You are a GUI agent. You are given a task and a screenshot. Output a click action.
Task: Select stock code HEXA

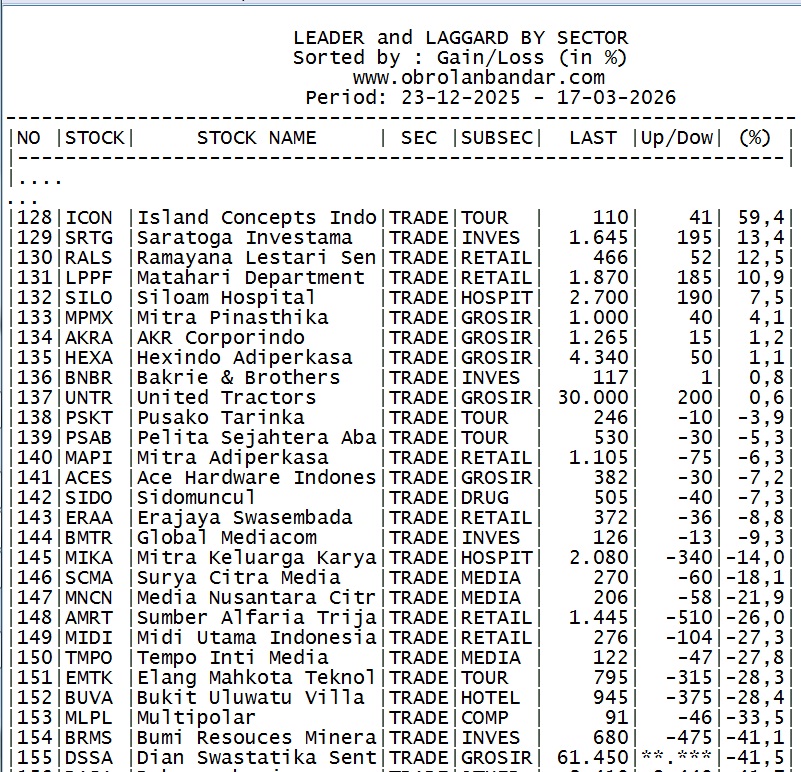click(88, 358)
